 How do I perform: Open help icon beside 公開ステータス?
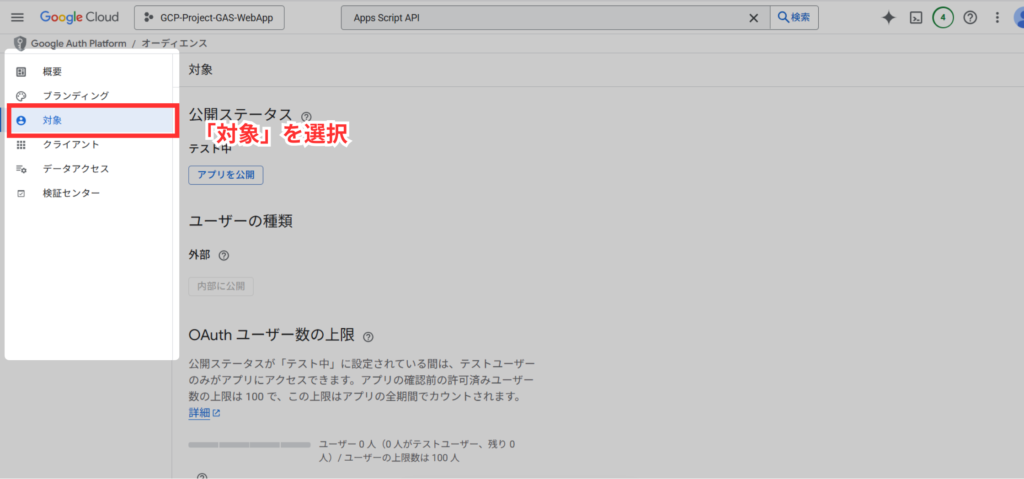pos(306,117)
